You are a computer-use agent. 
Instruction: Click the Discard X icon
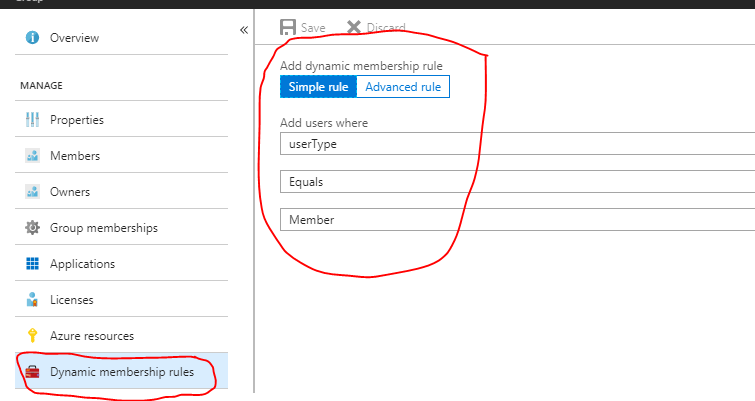click(353, 28)
